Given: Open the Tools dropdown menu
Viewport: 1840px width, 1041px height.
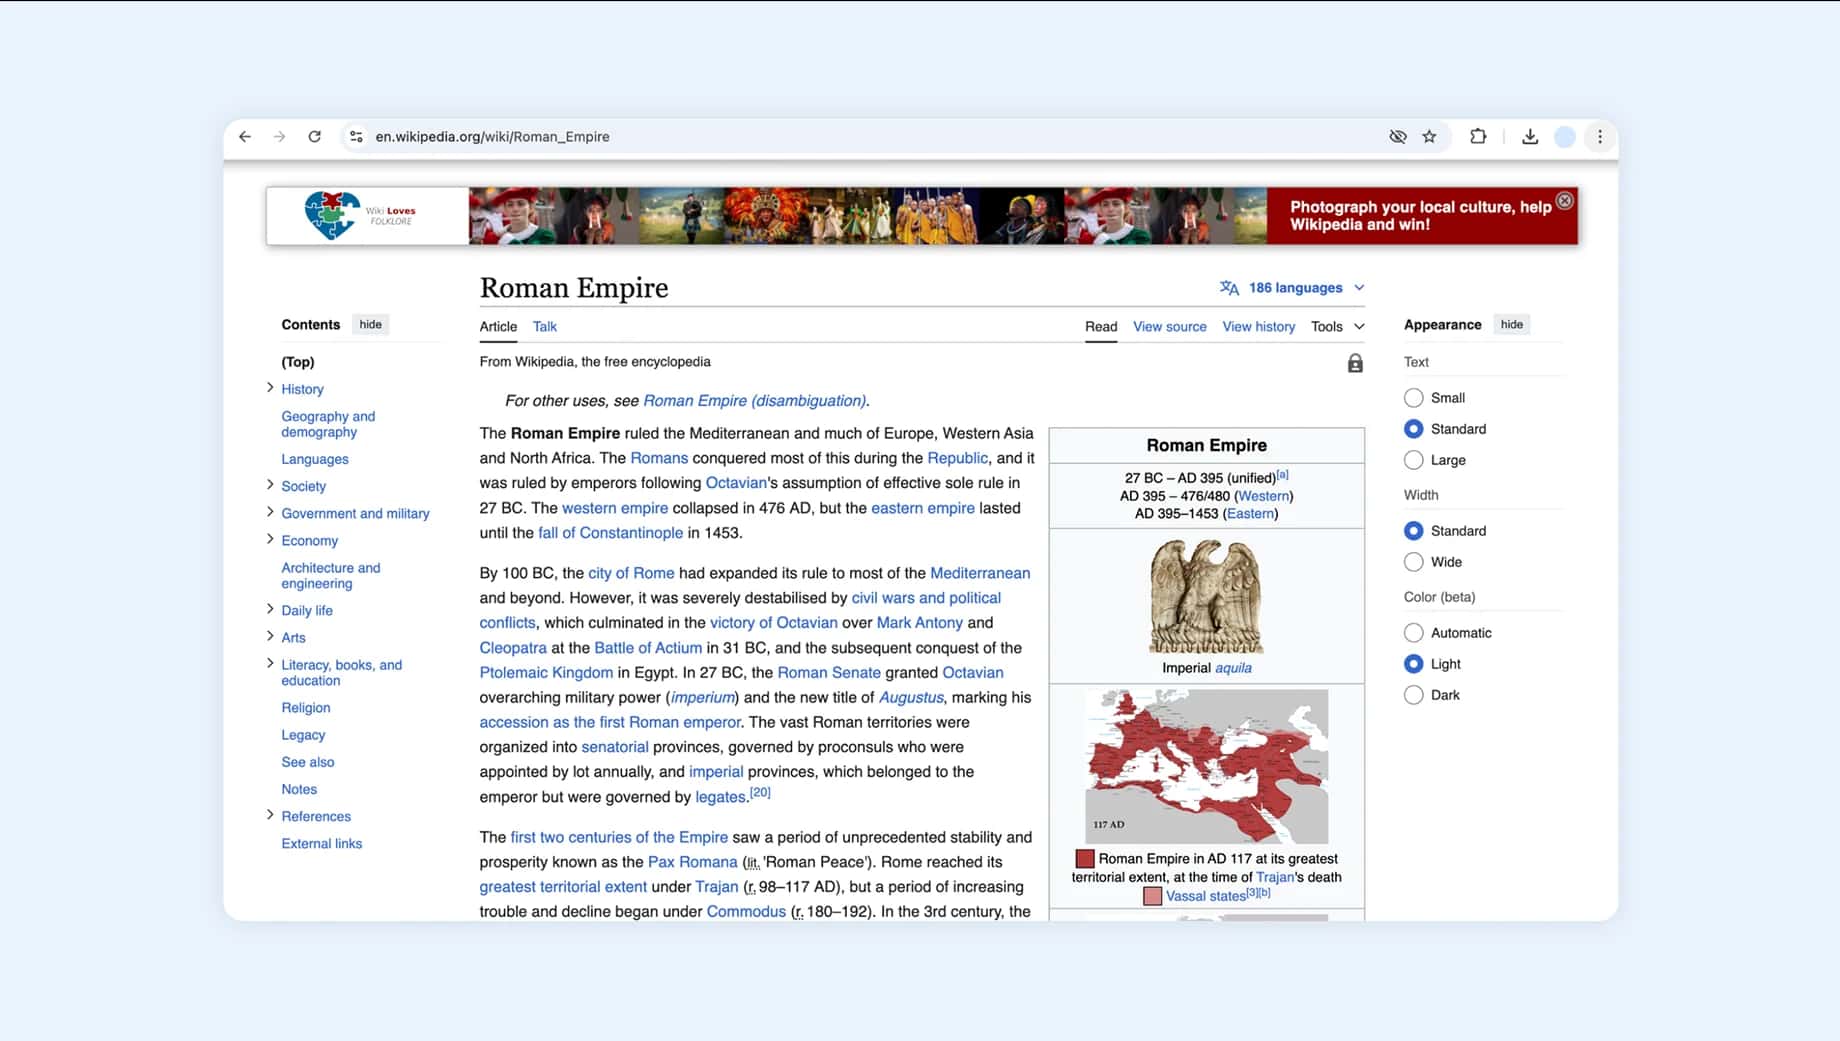Looking at the screenshot, I should coord(1338,327).
